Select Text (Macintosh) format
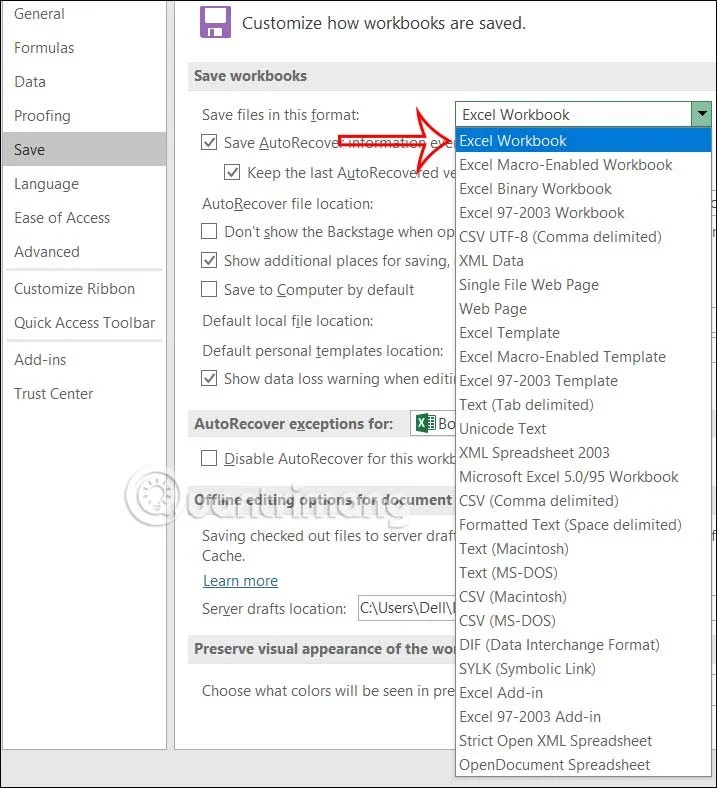Screen dimensions: 717x788 583,549
